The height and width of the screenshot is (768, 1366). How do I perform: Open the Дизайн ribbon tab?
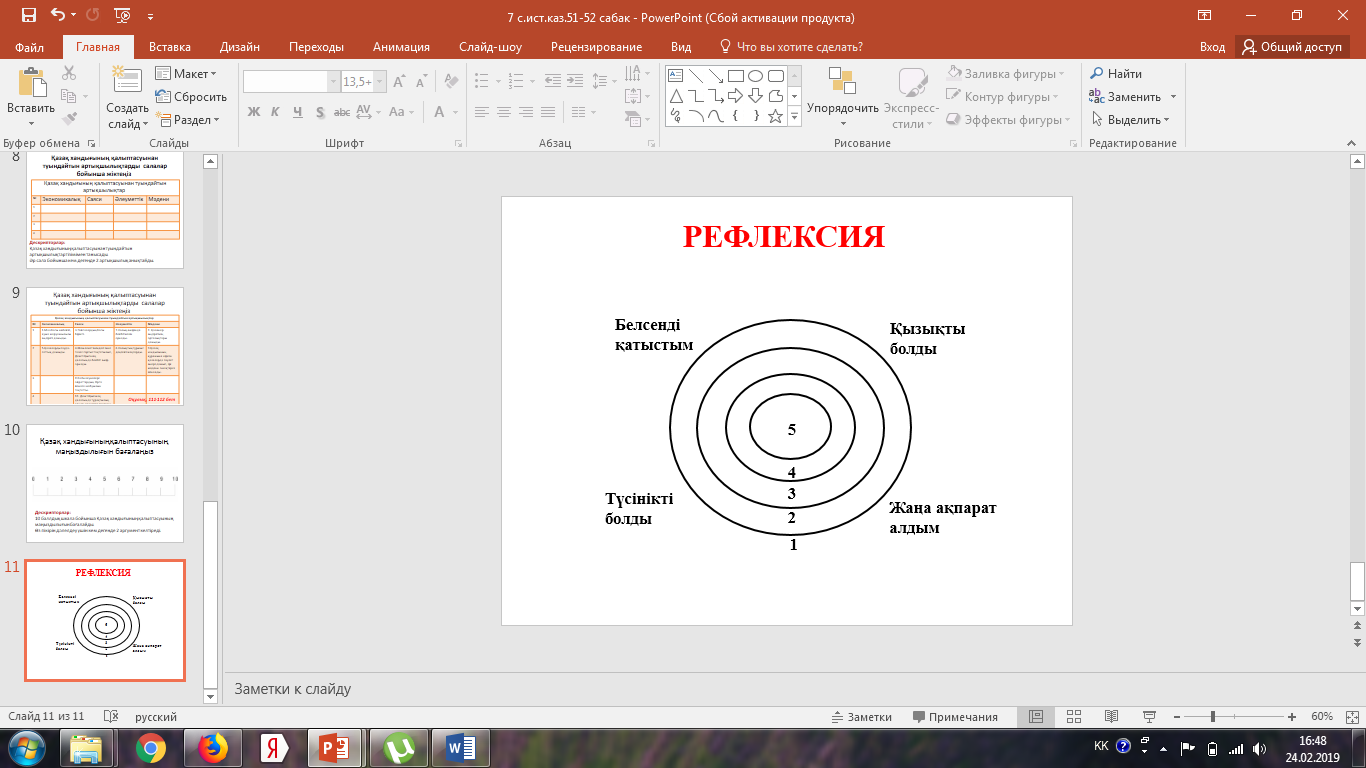(240, 47)
